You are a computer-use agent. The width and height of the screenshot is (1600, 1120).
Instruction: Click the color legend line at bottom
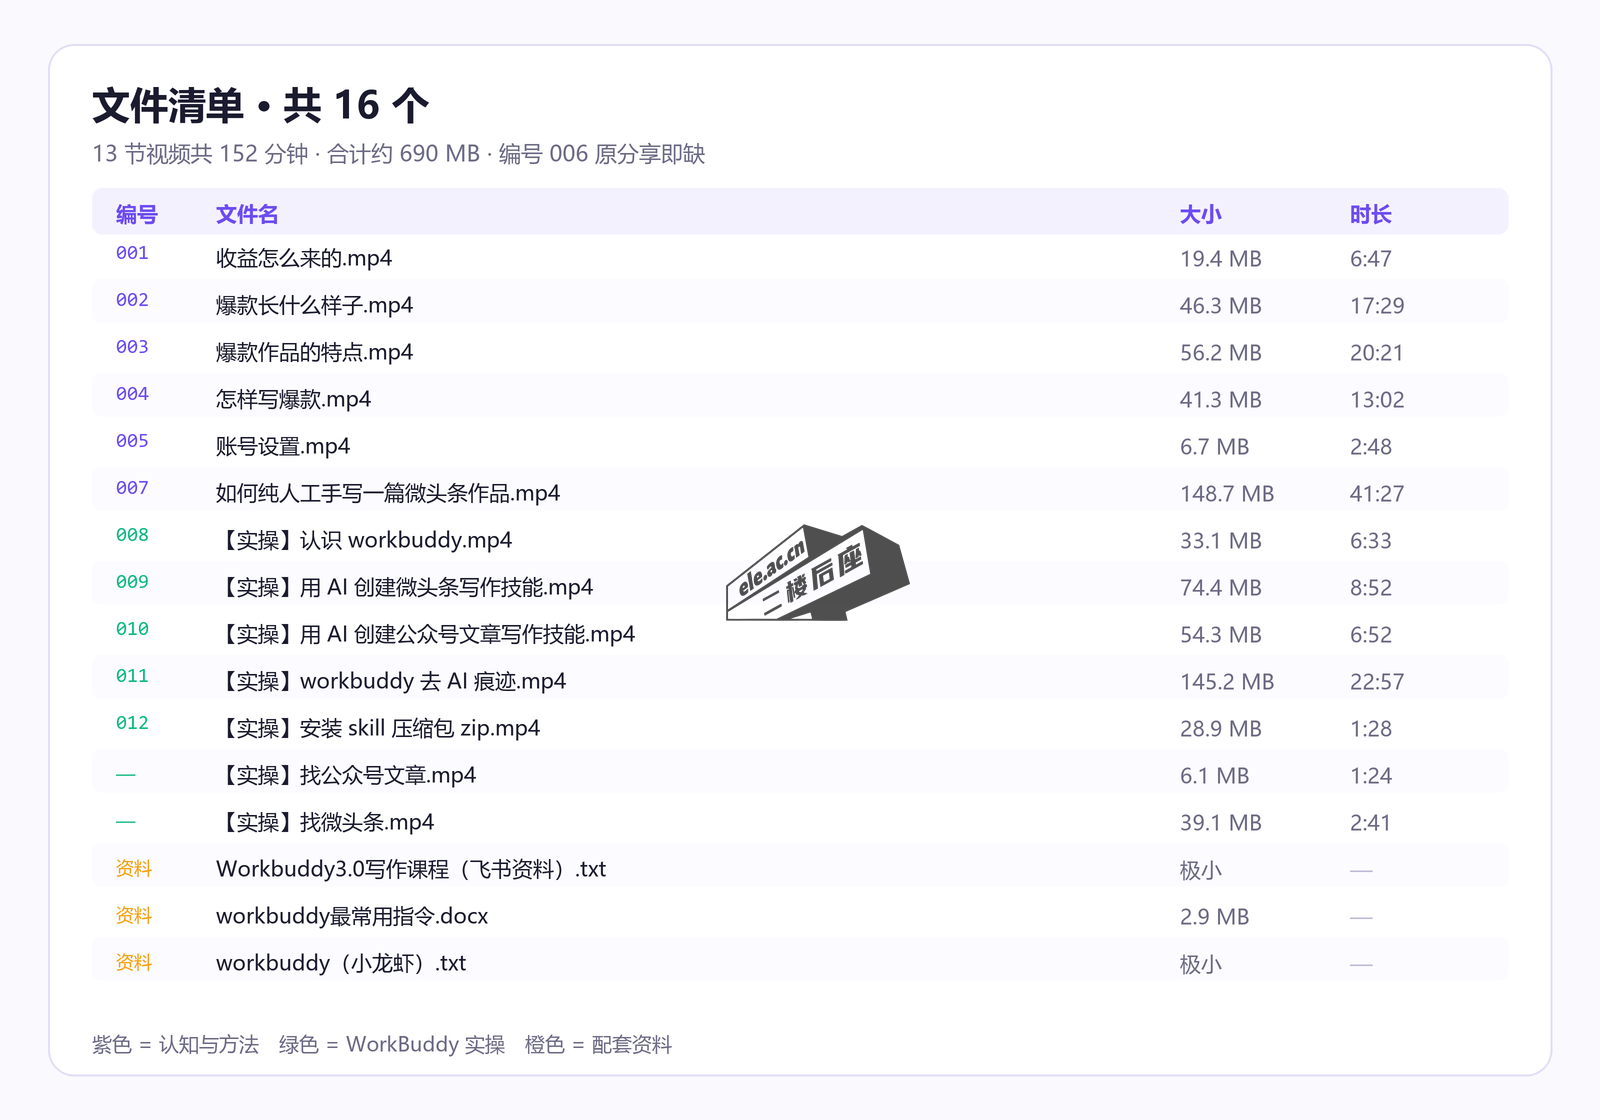coord(382,1045)
